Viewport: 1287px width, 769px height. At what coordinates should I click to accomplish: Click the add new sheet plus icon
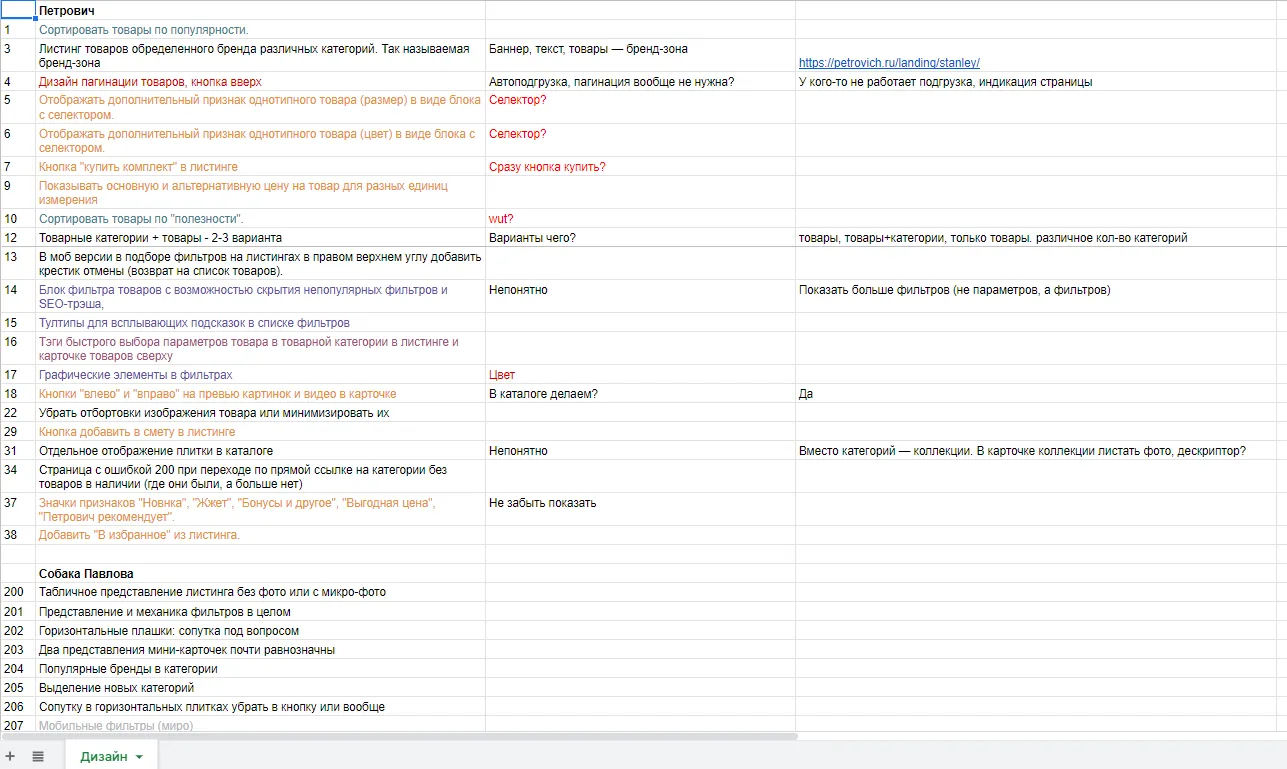click(x=11, y=756)
